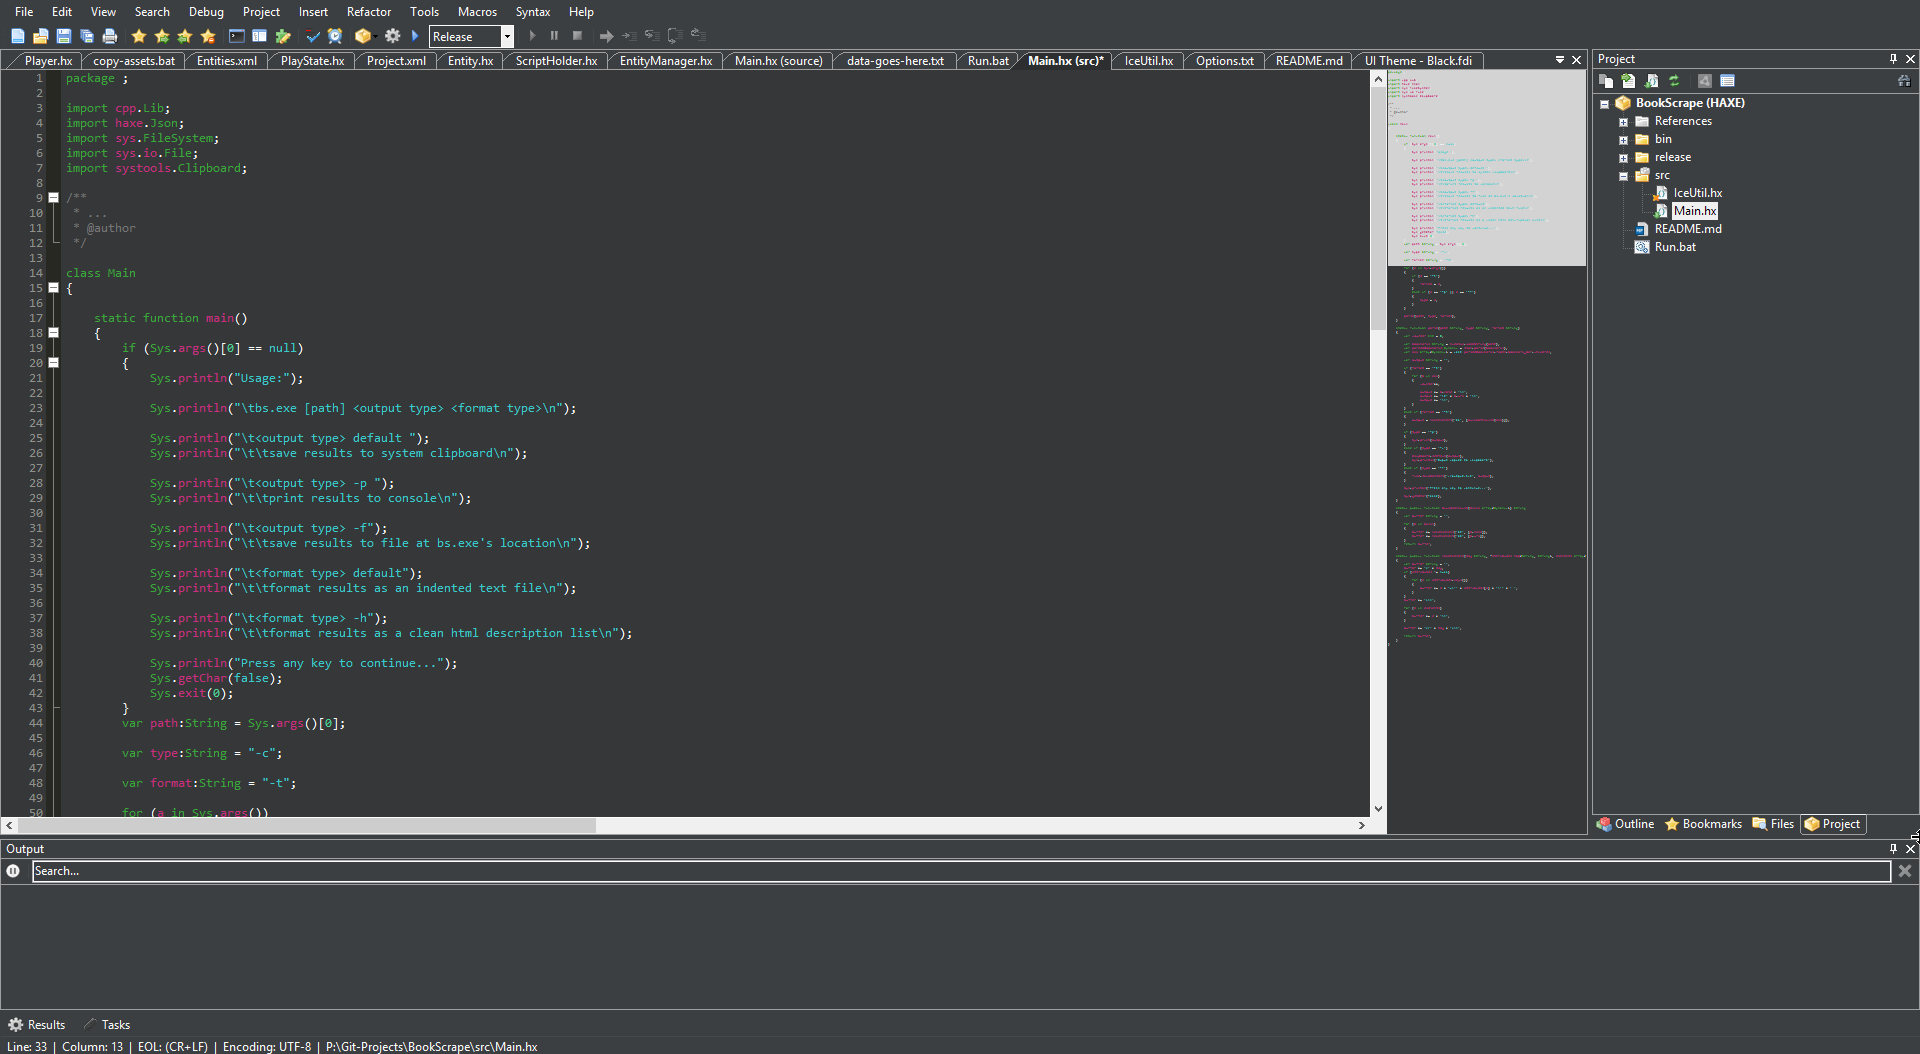The height and width of the screenshot is (1054, 1920).
Task: Click the list view icon in the Project panel toolbar
Action: click(x=1727, y=81)
